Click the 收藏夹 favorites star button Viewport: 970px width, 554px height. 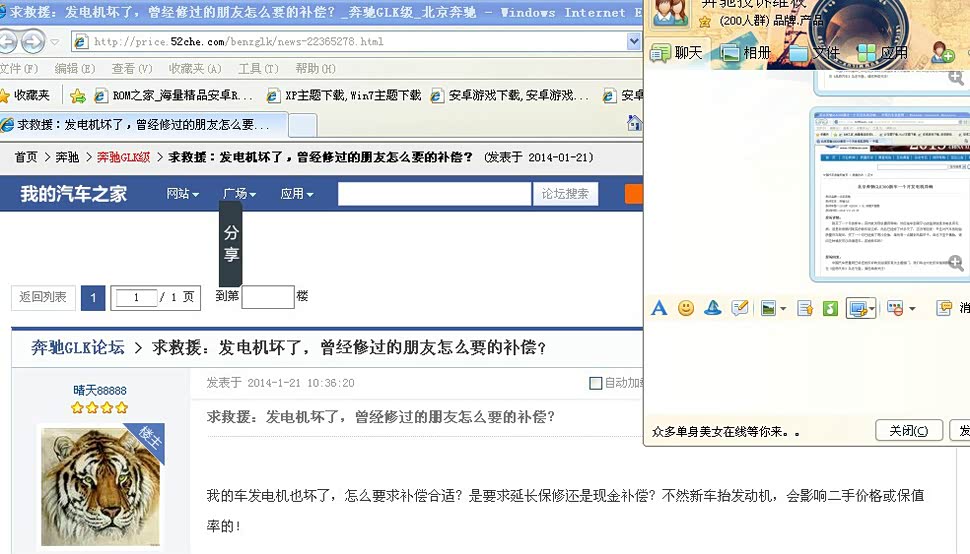coord(25,95)
